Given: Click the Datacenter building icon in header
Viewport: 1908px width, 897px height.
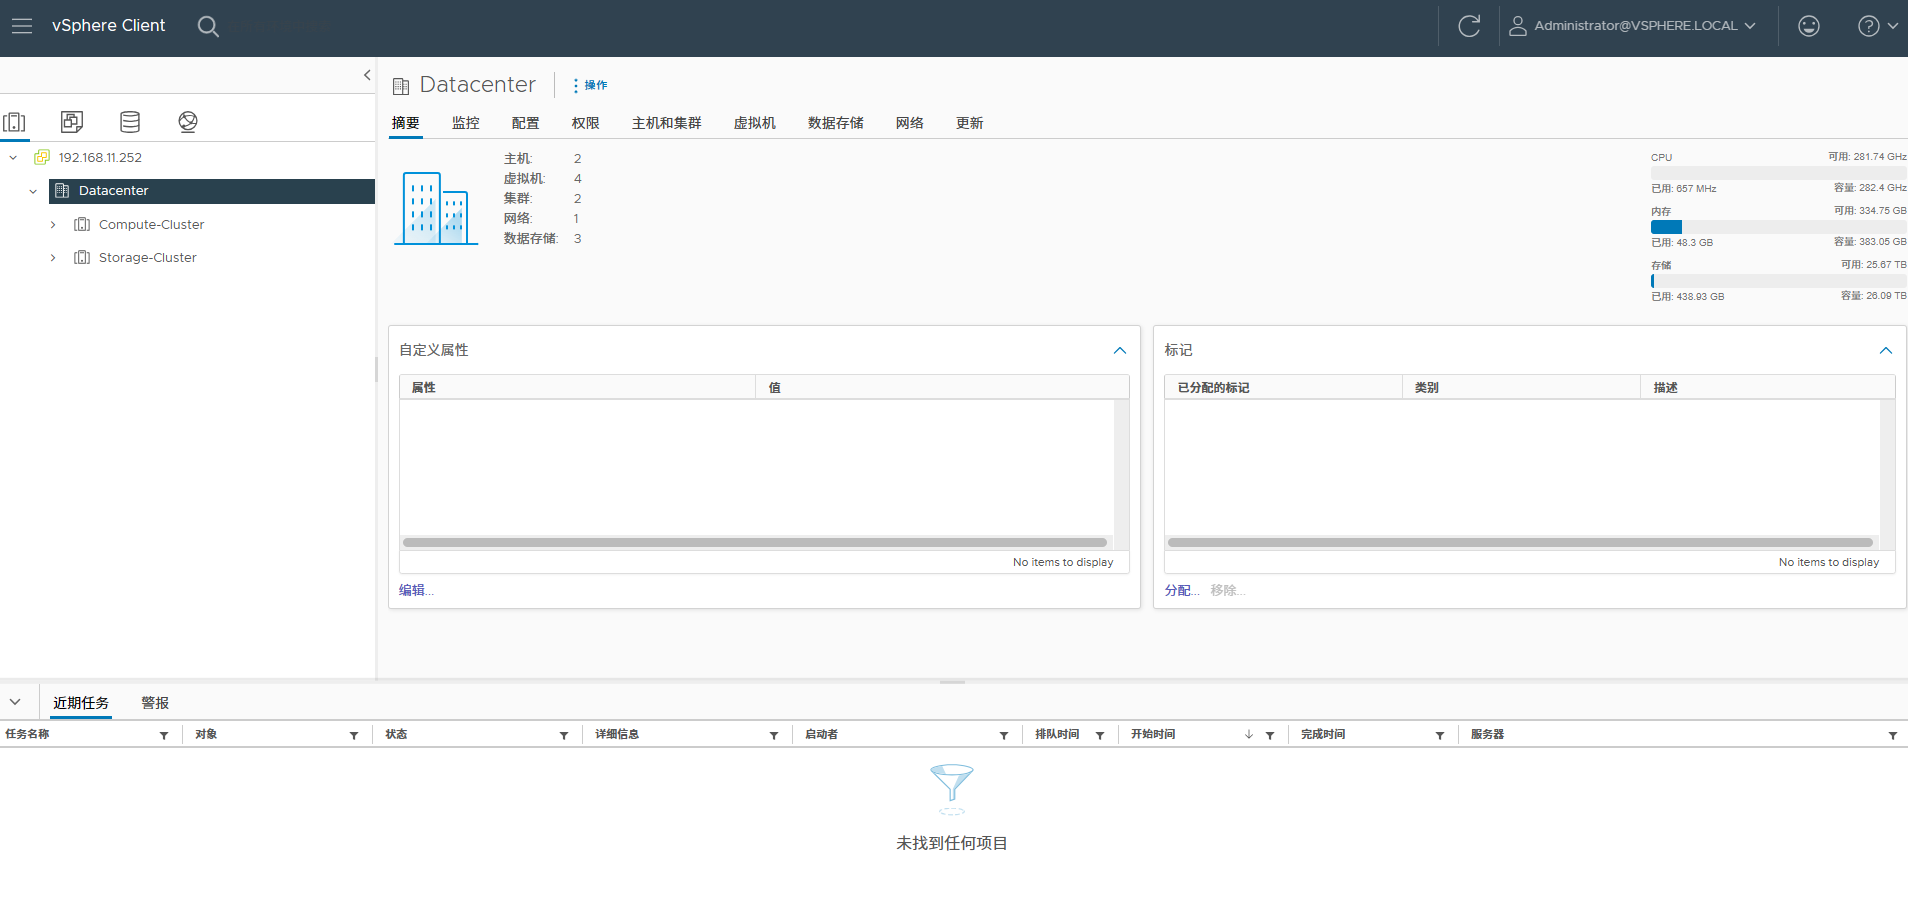Looking at the screenshot, I should point(401,86).
